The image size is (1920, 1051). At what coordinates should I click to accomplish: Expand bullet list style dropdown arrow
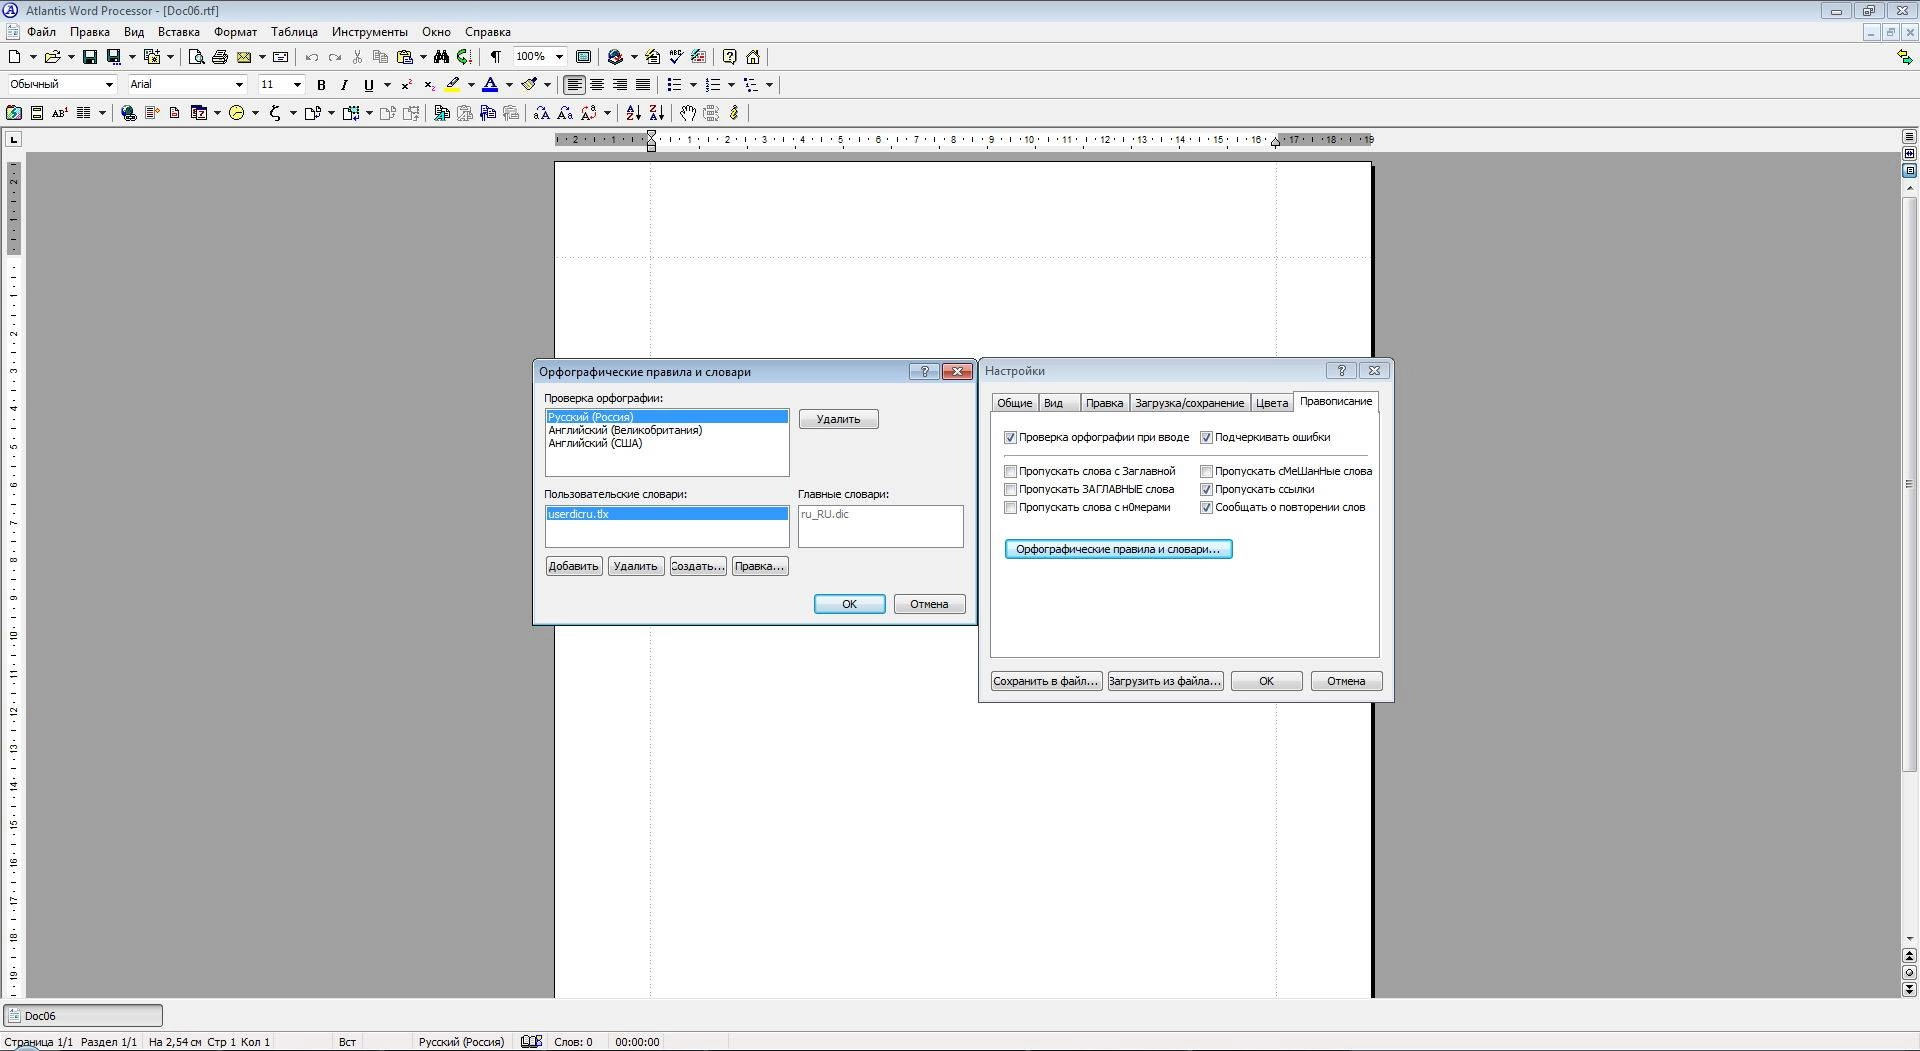[693, 85]
